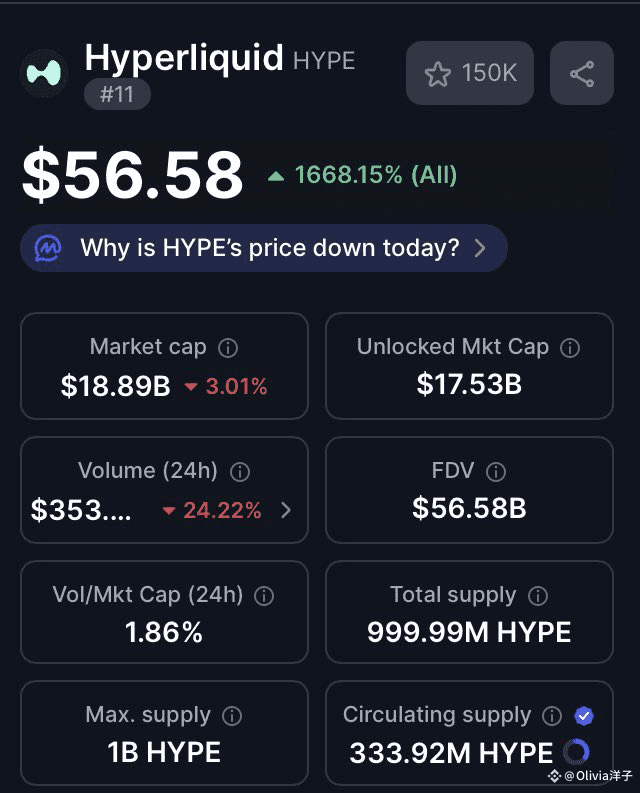Click the #11 rank badge
Viewport: 640px width, 793px height.
click(x=117, y=95)
